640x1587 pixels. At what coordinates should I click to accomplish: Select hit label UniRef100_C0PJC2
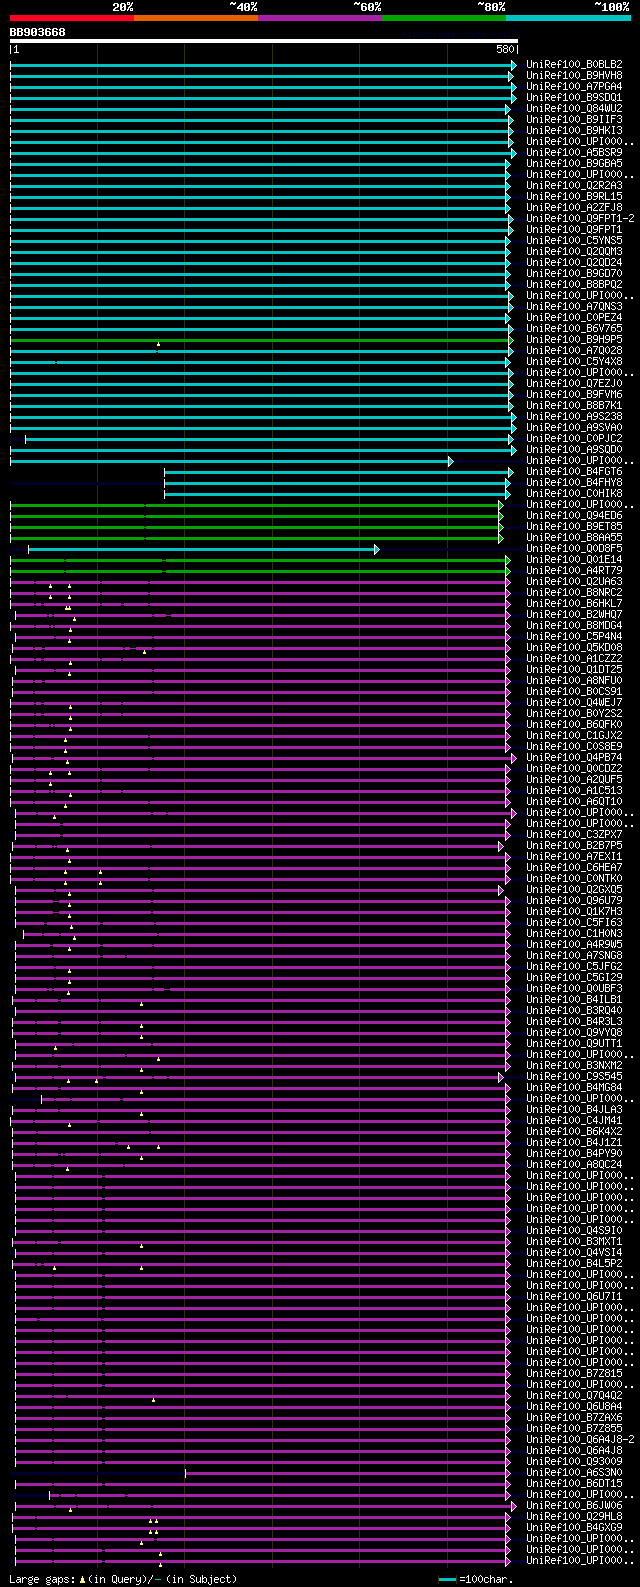coord(574,438)
